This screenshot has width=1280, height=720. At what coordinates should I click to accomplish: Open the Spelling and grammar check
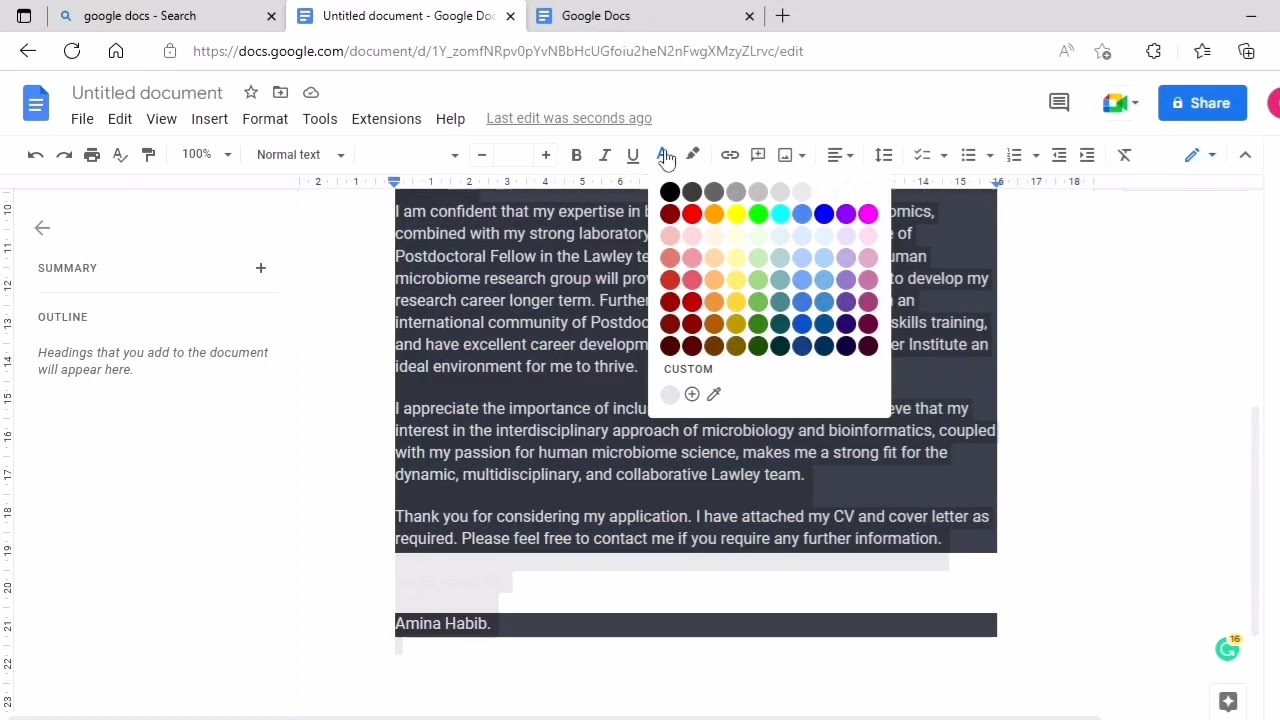(x=120, y=154)
